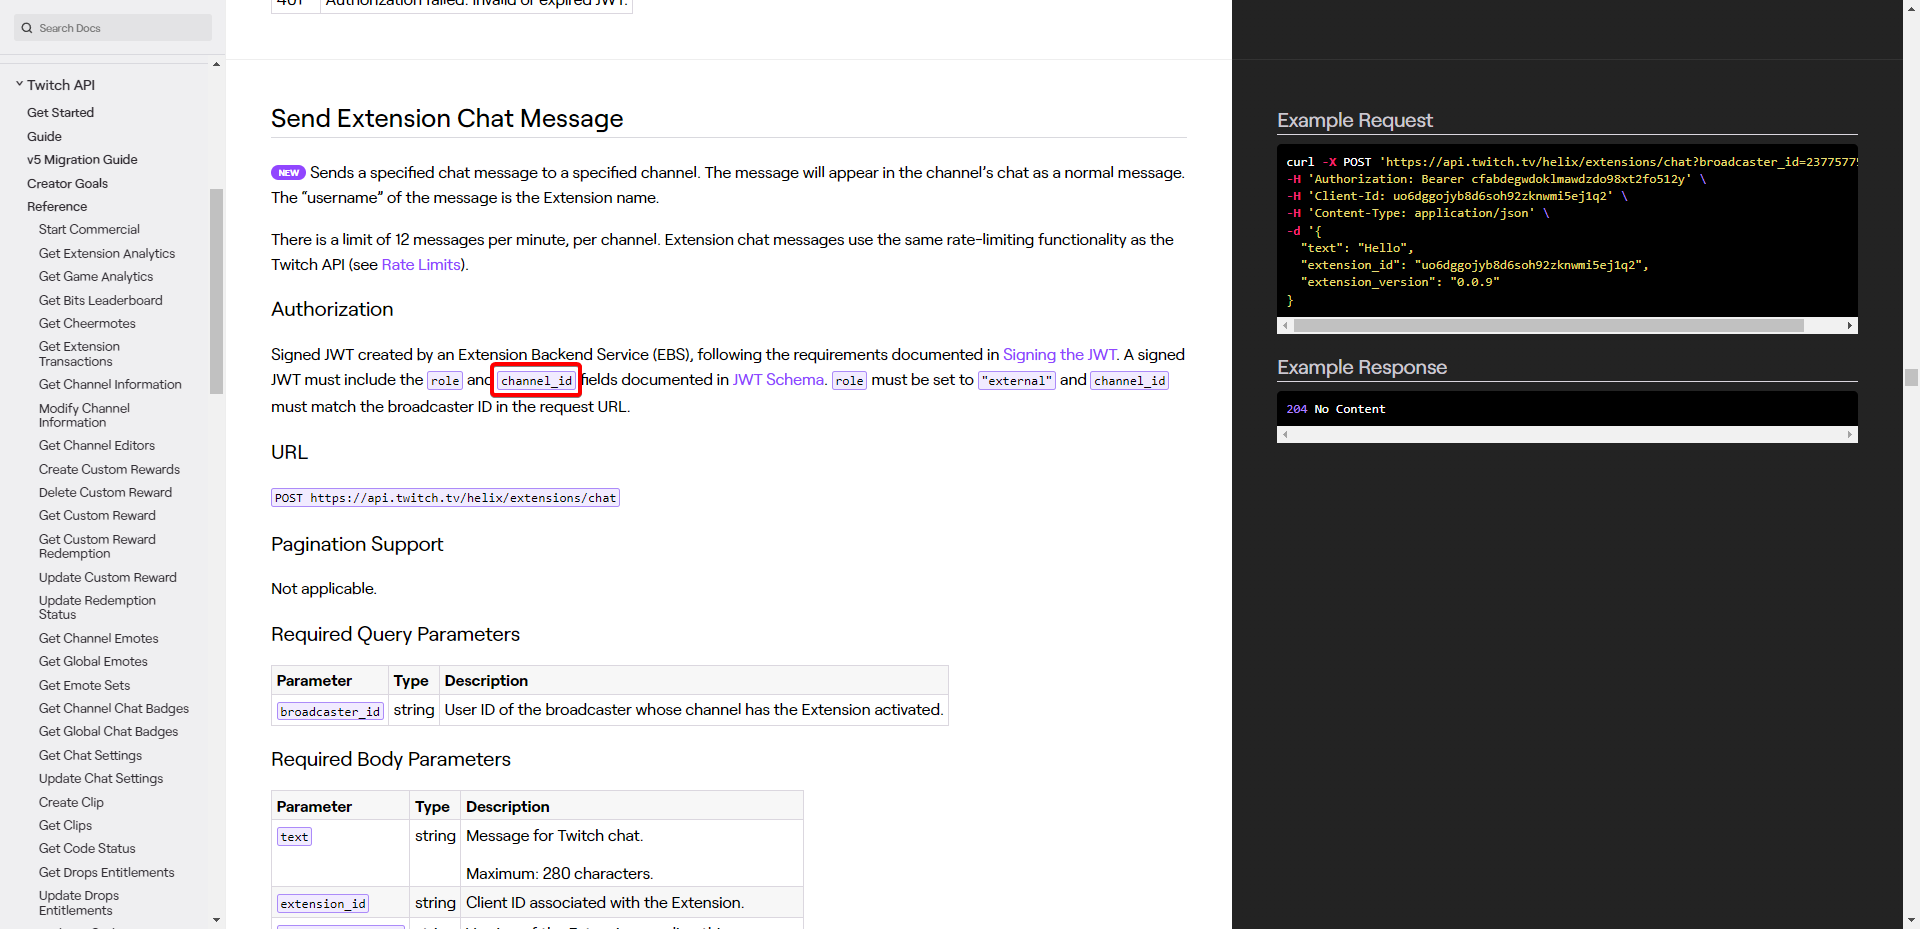The height and width of the screenshot is (929, 1920).
Task: Select Get Bits Leaderboard in the sidebar
Action: pyautogui.click(x=100, y=300)
